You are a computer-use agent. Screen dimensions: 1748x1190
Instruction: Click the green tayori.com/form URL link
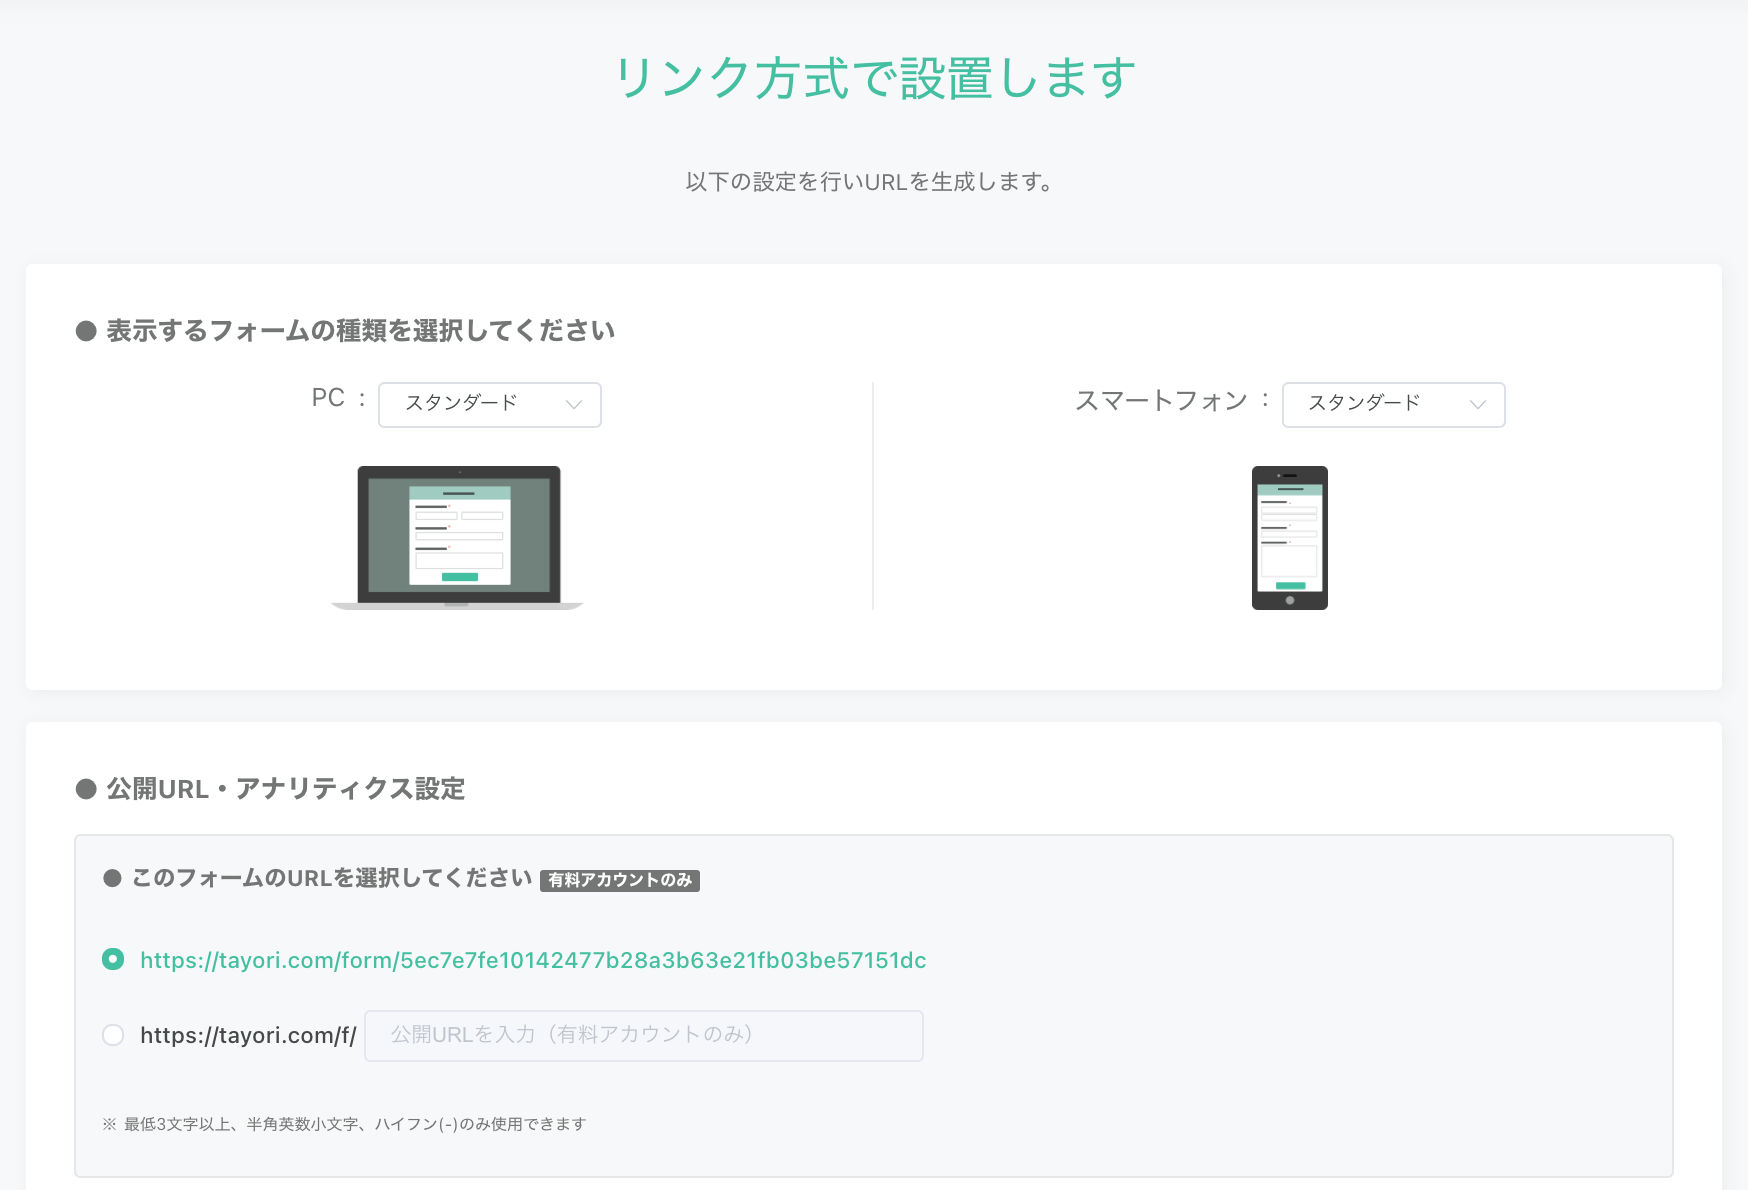coord(533,960)
